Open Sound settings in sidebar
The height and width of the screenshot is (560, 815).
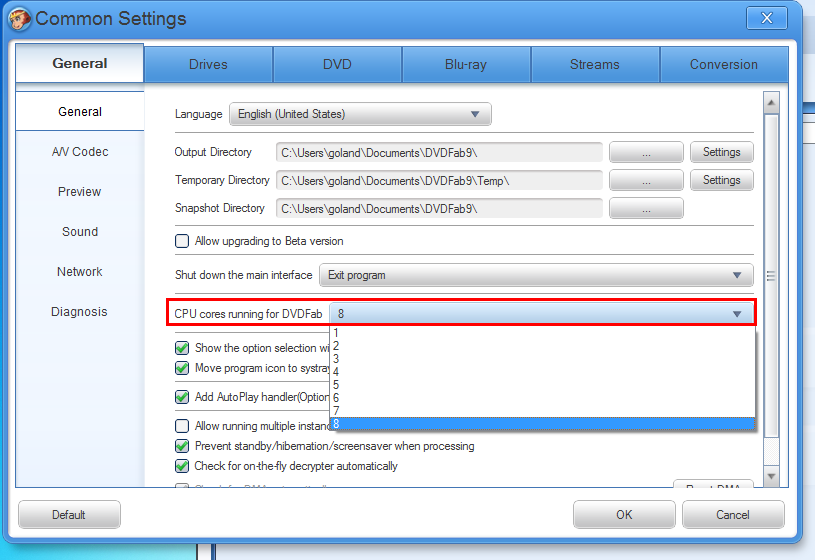80,232
